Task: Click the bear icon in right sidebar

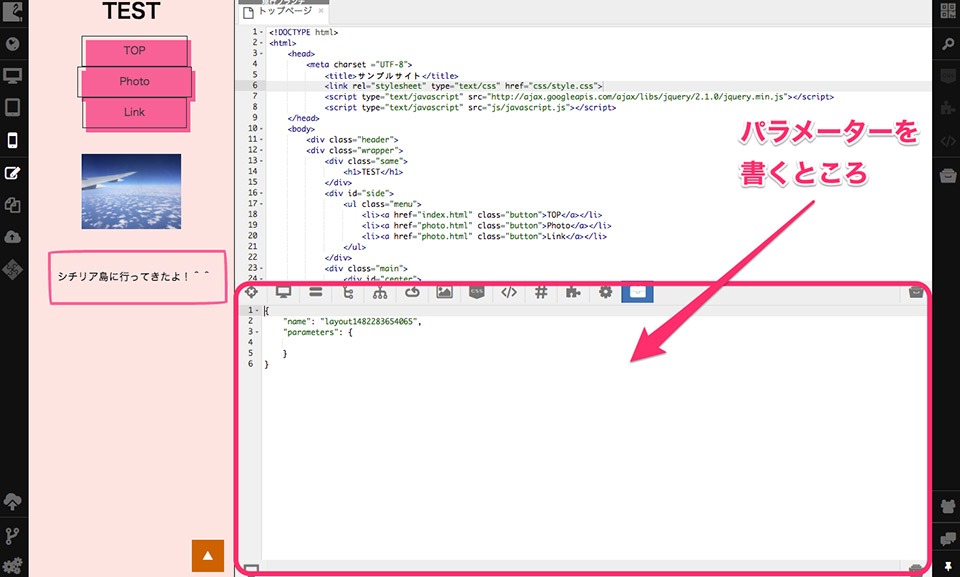Action: pos(948,506)
